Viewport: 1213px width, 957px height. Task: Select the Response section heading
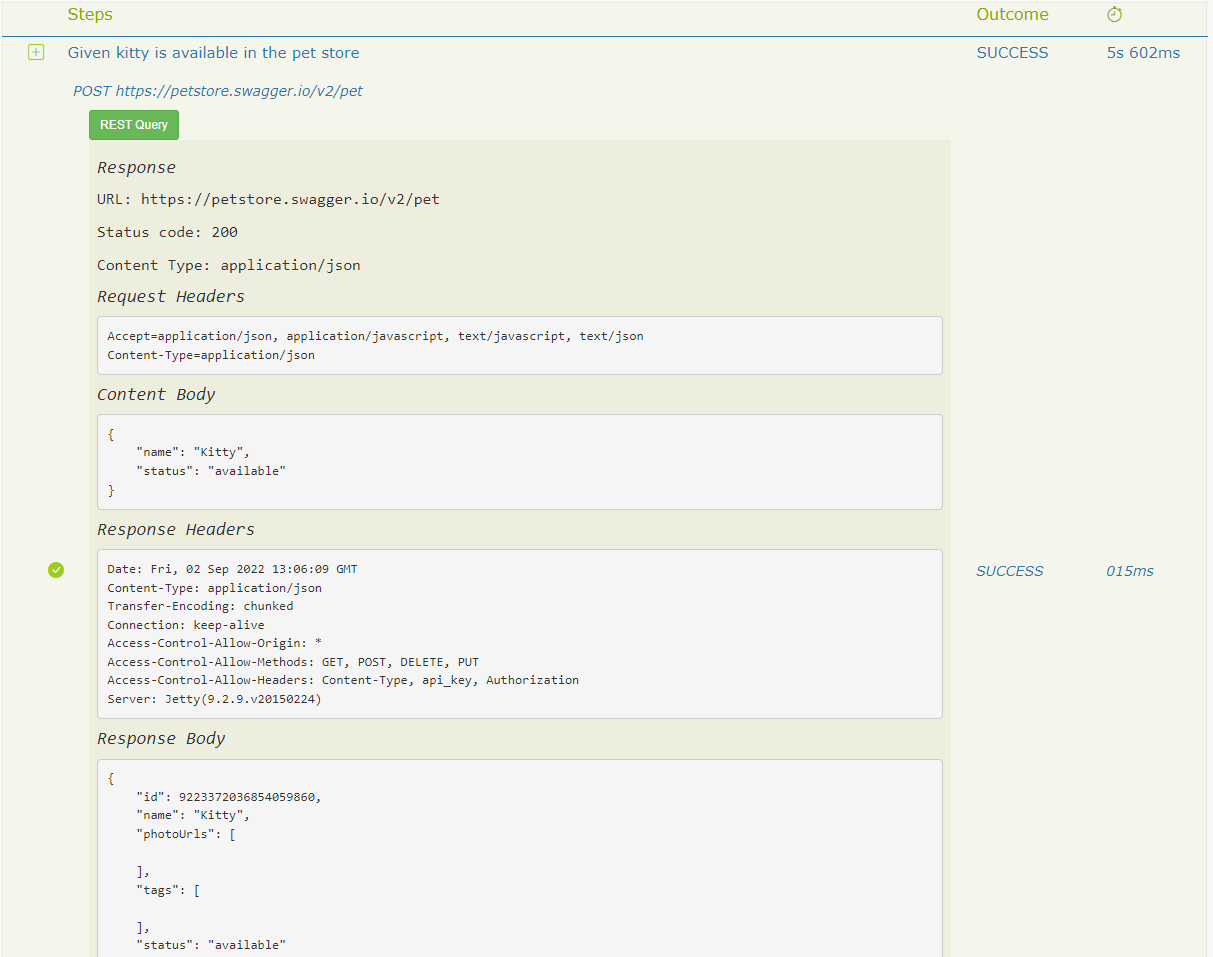point(136,167)
